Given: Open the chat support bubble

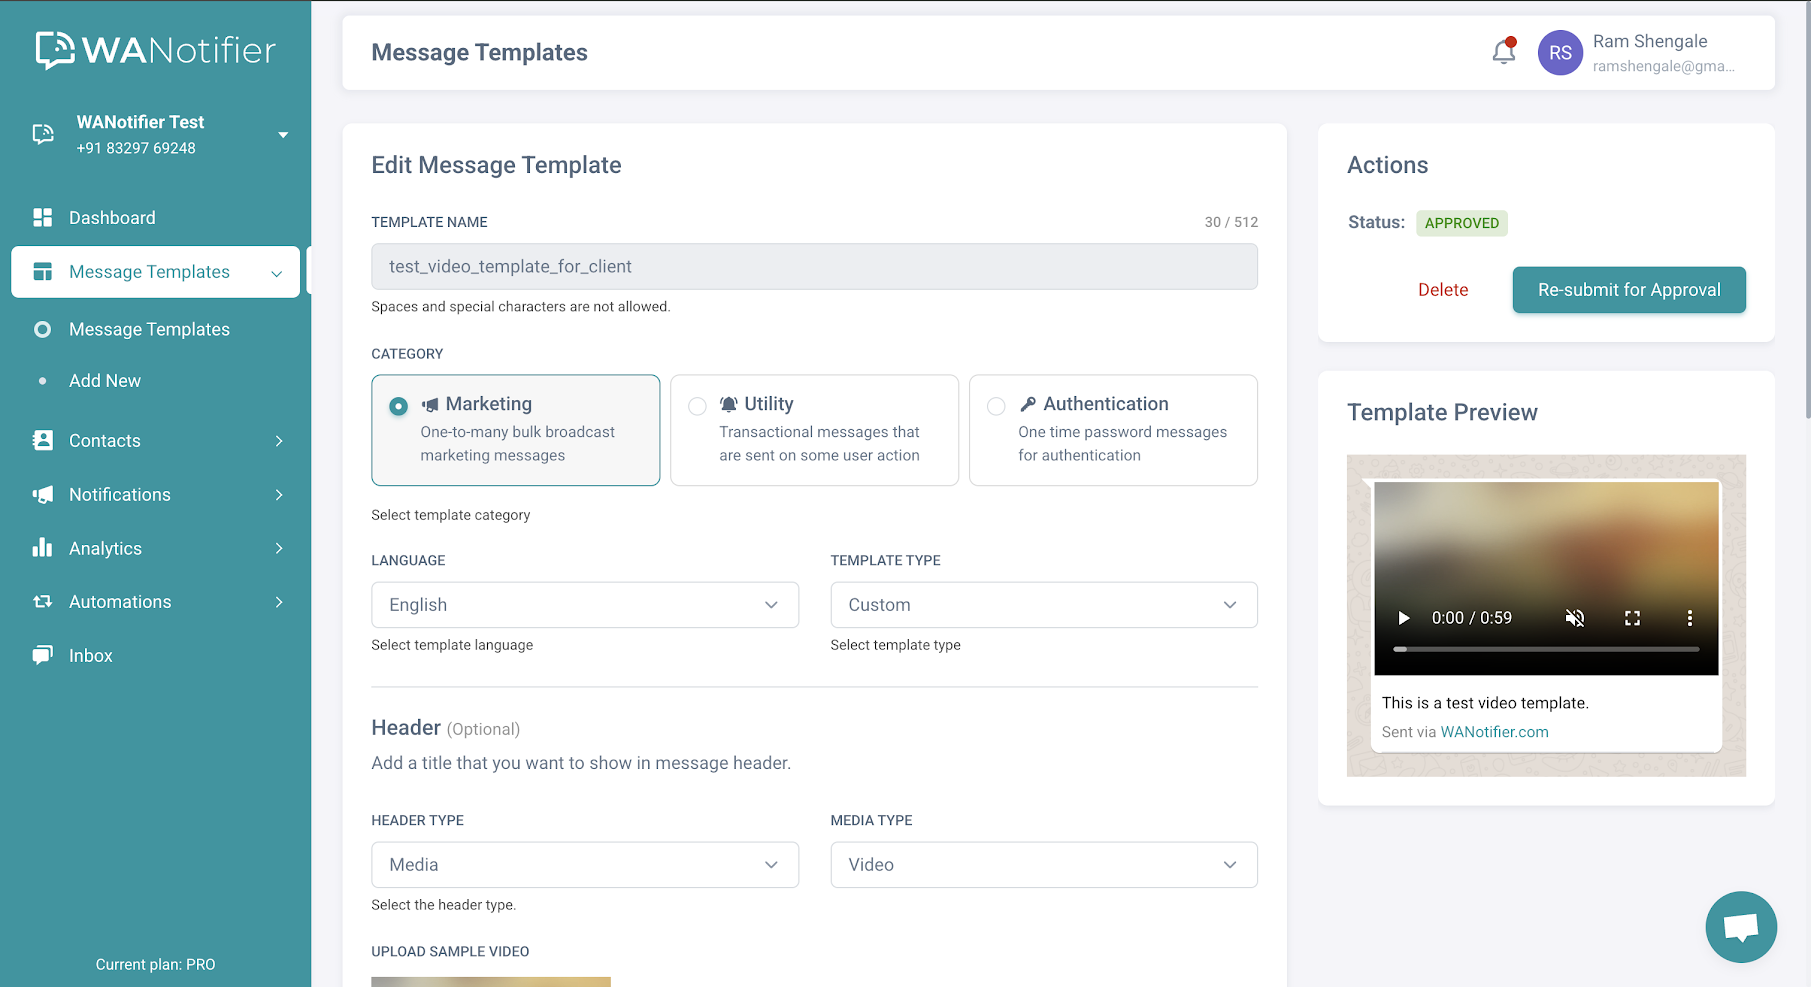Looking at the screenshot, I should click(x=1740, y=926).
